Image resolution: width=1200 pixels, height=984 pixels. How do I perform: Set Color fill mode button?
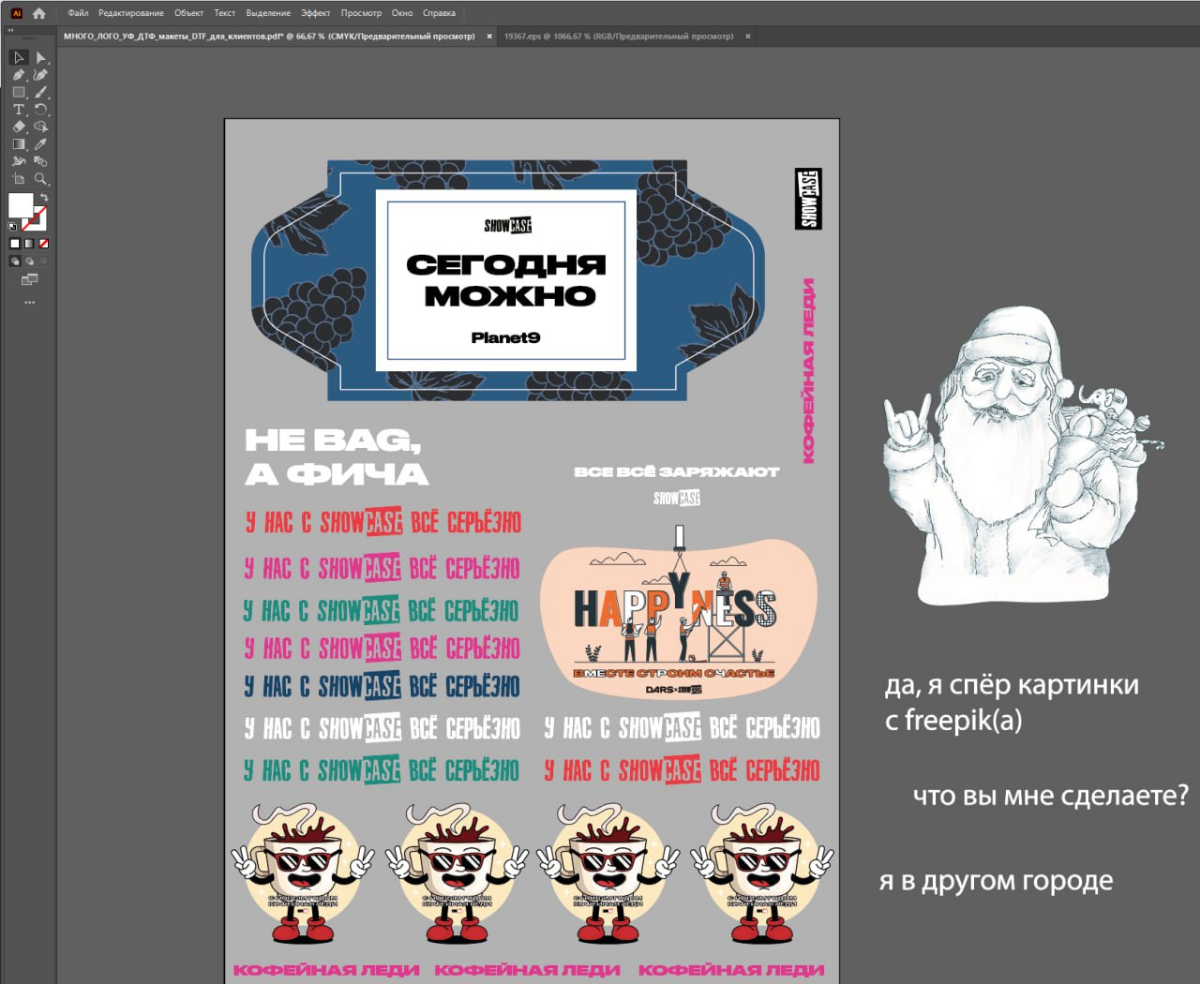[15, 243]
